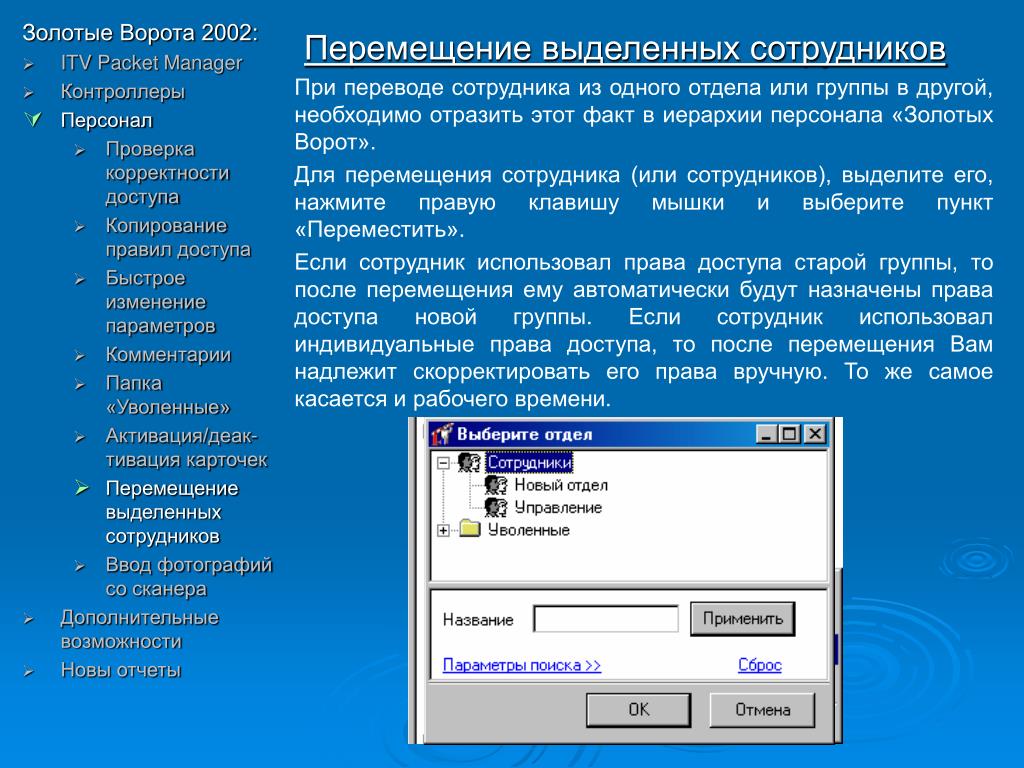
Task: Confirm with the OK button
Action: coord(639,710)
